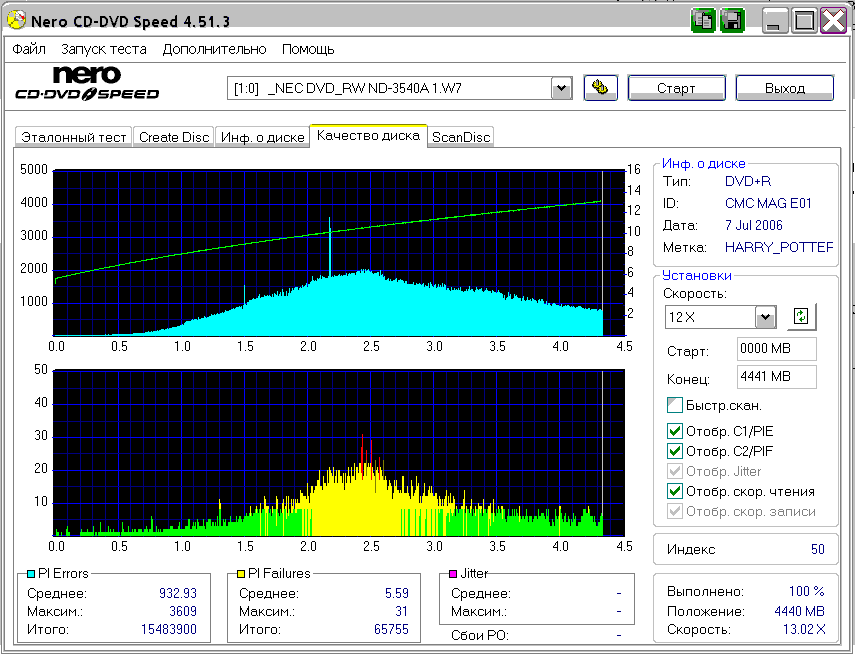This screenshot has height=654, width=855.
Task: Click the green refresh speed icon
Action: (x=801, y=317)
